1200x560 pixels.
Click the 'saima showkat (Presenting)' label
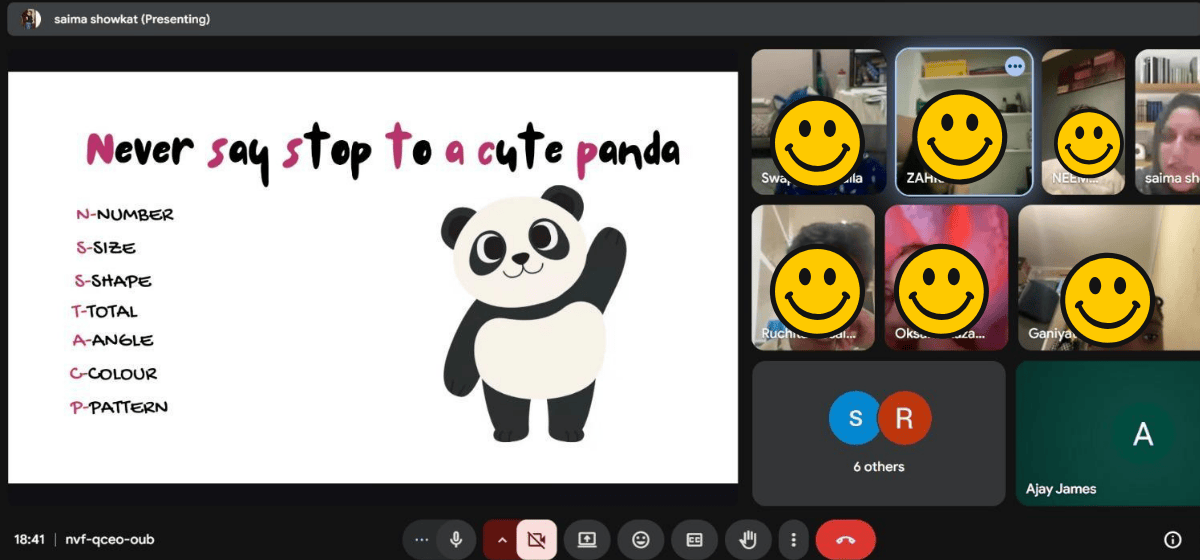(132, 19)
